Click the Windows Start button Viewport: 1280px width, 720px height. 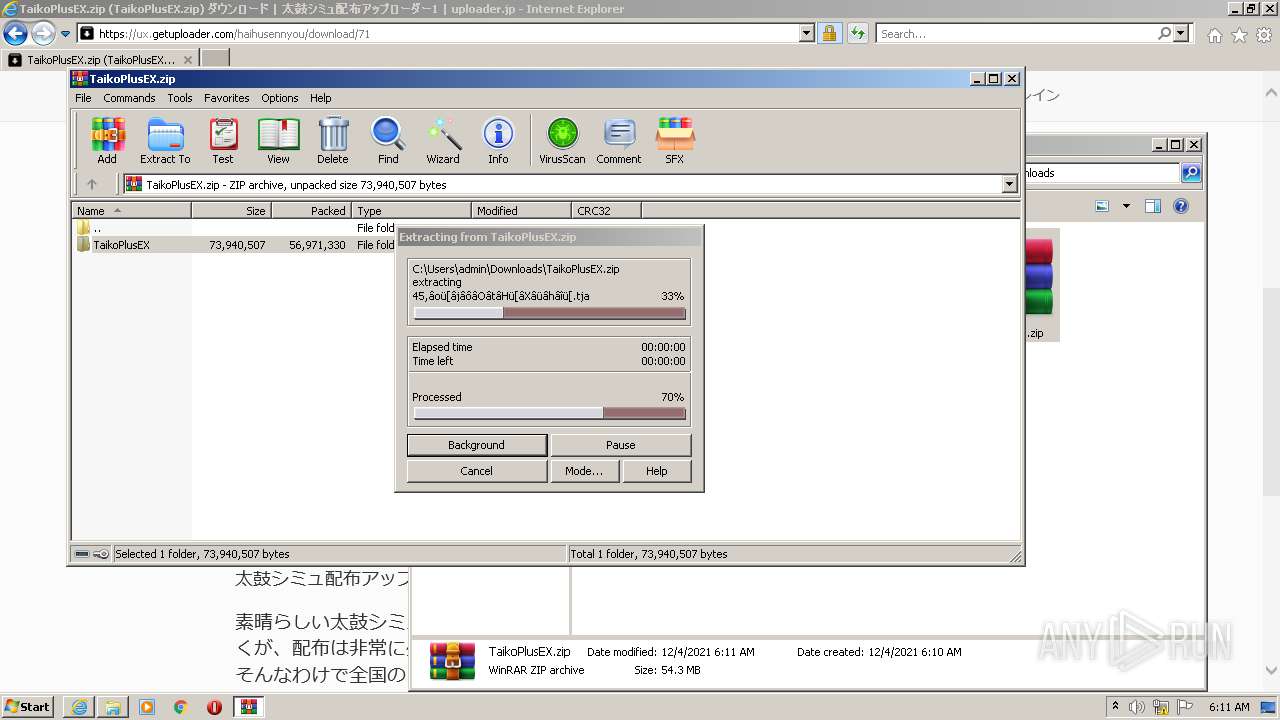click(28, 707)
